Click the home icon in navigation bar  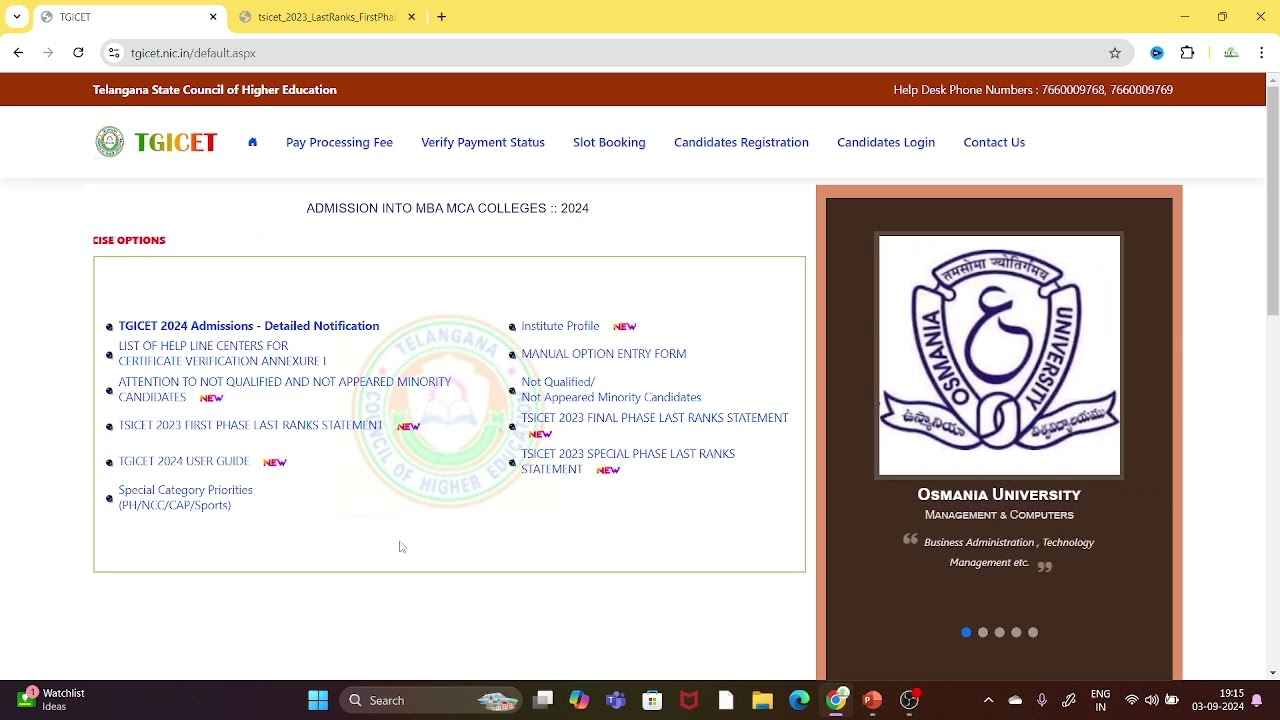pyautogui.click(x=252, y=142)
